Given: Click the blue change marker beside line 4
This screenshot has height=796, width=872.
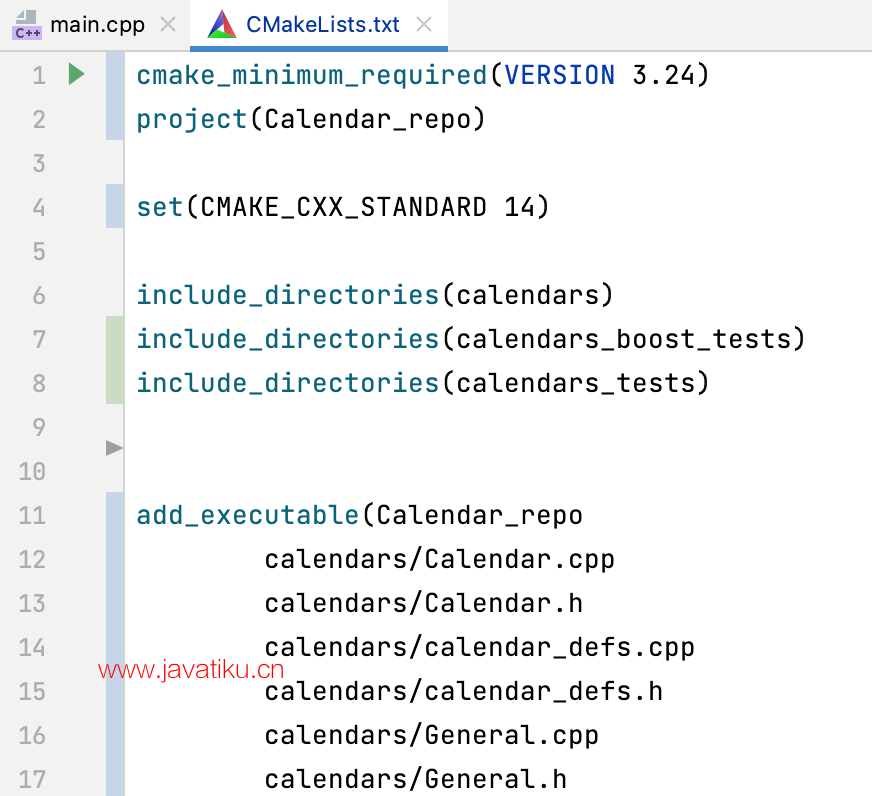Looking at the screenshot, I should click(114, 207).
